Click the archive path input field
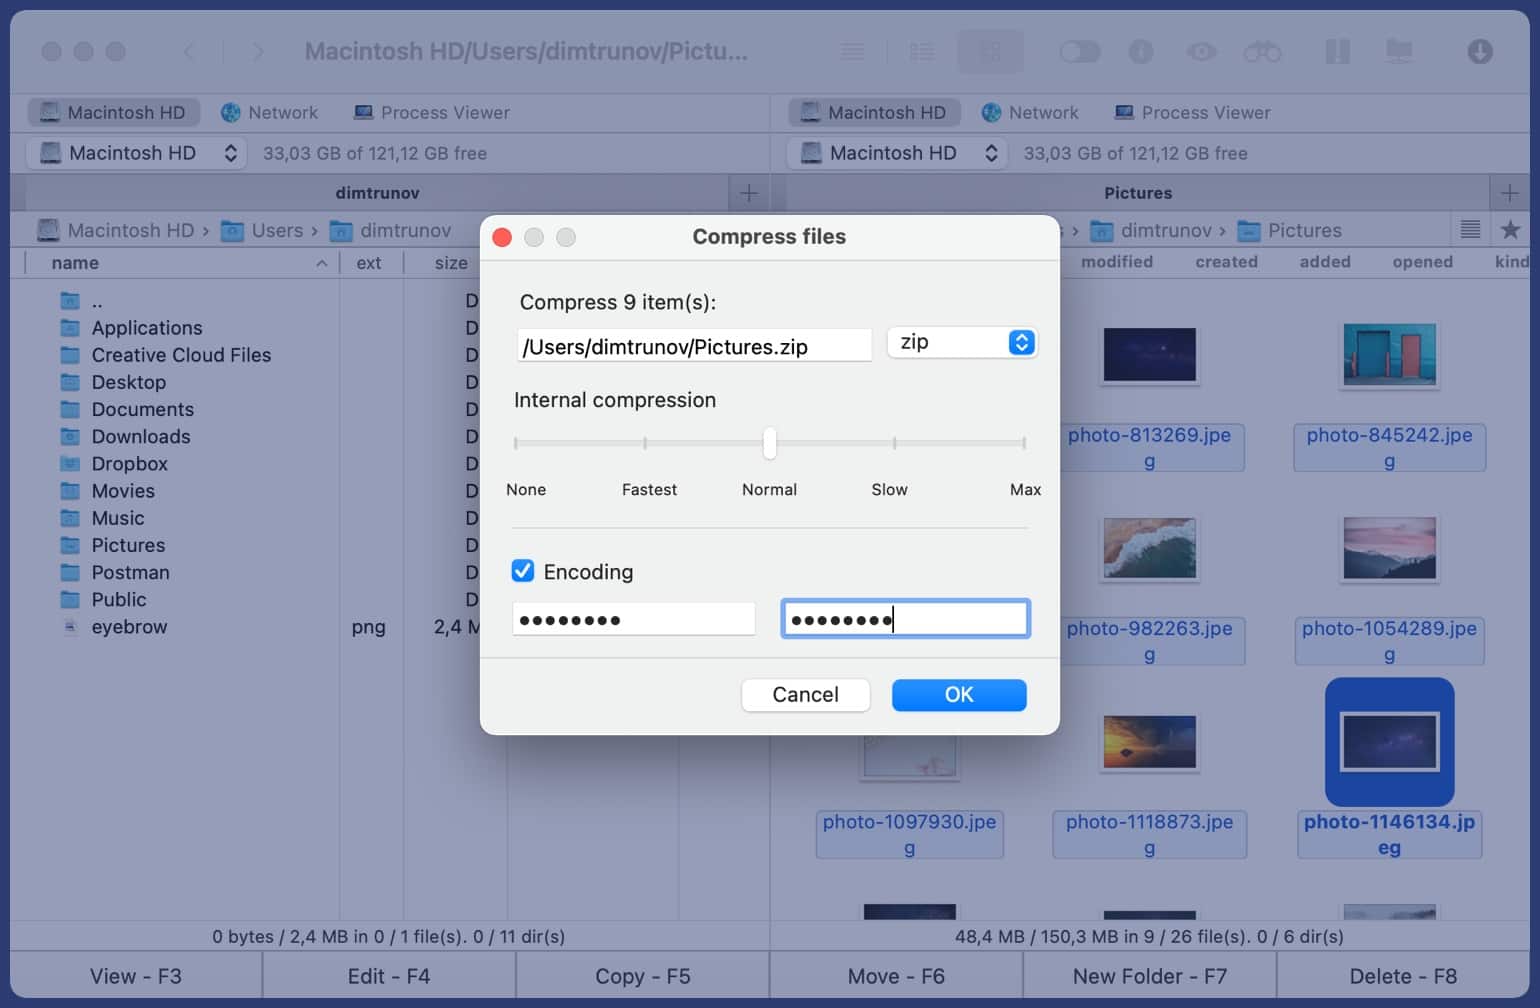This screenshot has height=1008, width=1540. pyautogui.click(x=694, y=346)
